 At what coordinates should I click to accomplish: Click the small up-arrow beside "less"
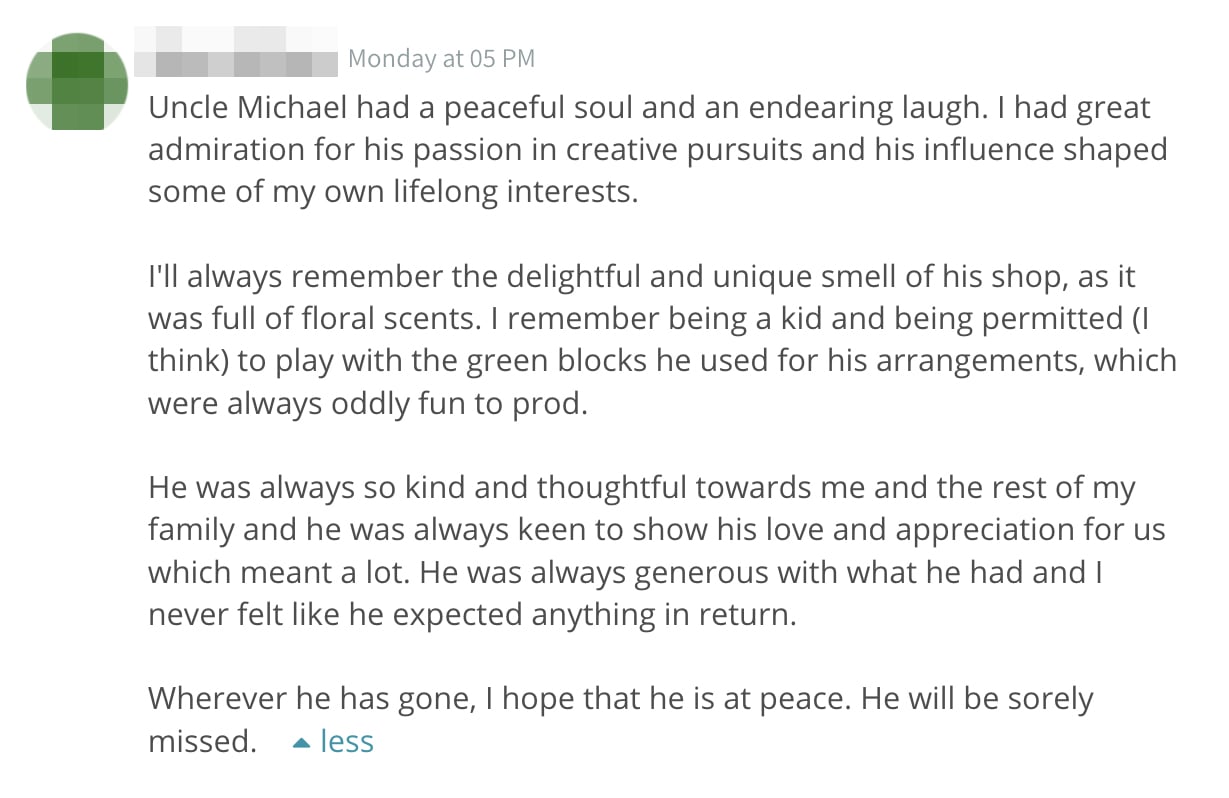(301, 743)
